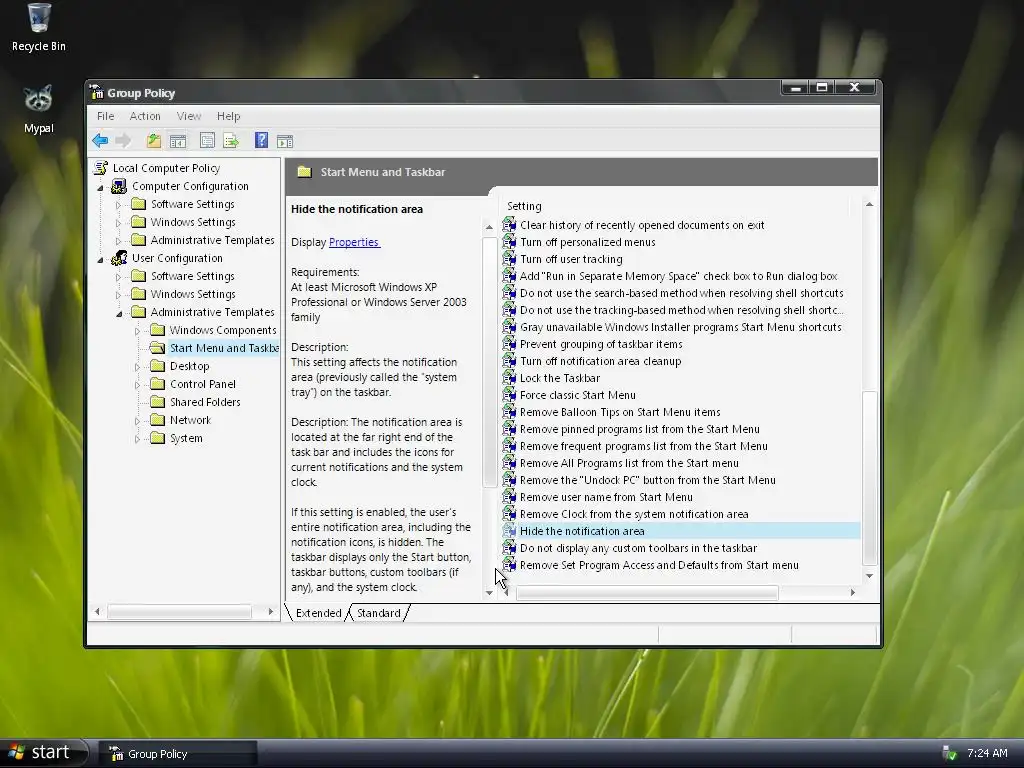Click policy icon beside Prevent grouping of taskbar items
The width and height of the screenshot is (1024, 768).
(x=509, y=344)
